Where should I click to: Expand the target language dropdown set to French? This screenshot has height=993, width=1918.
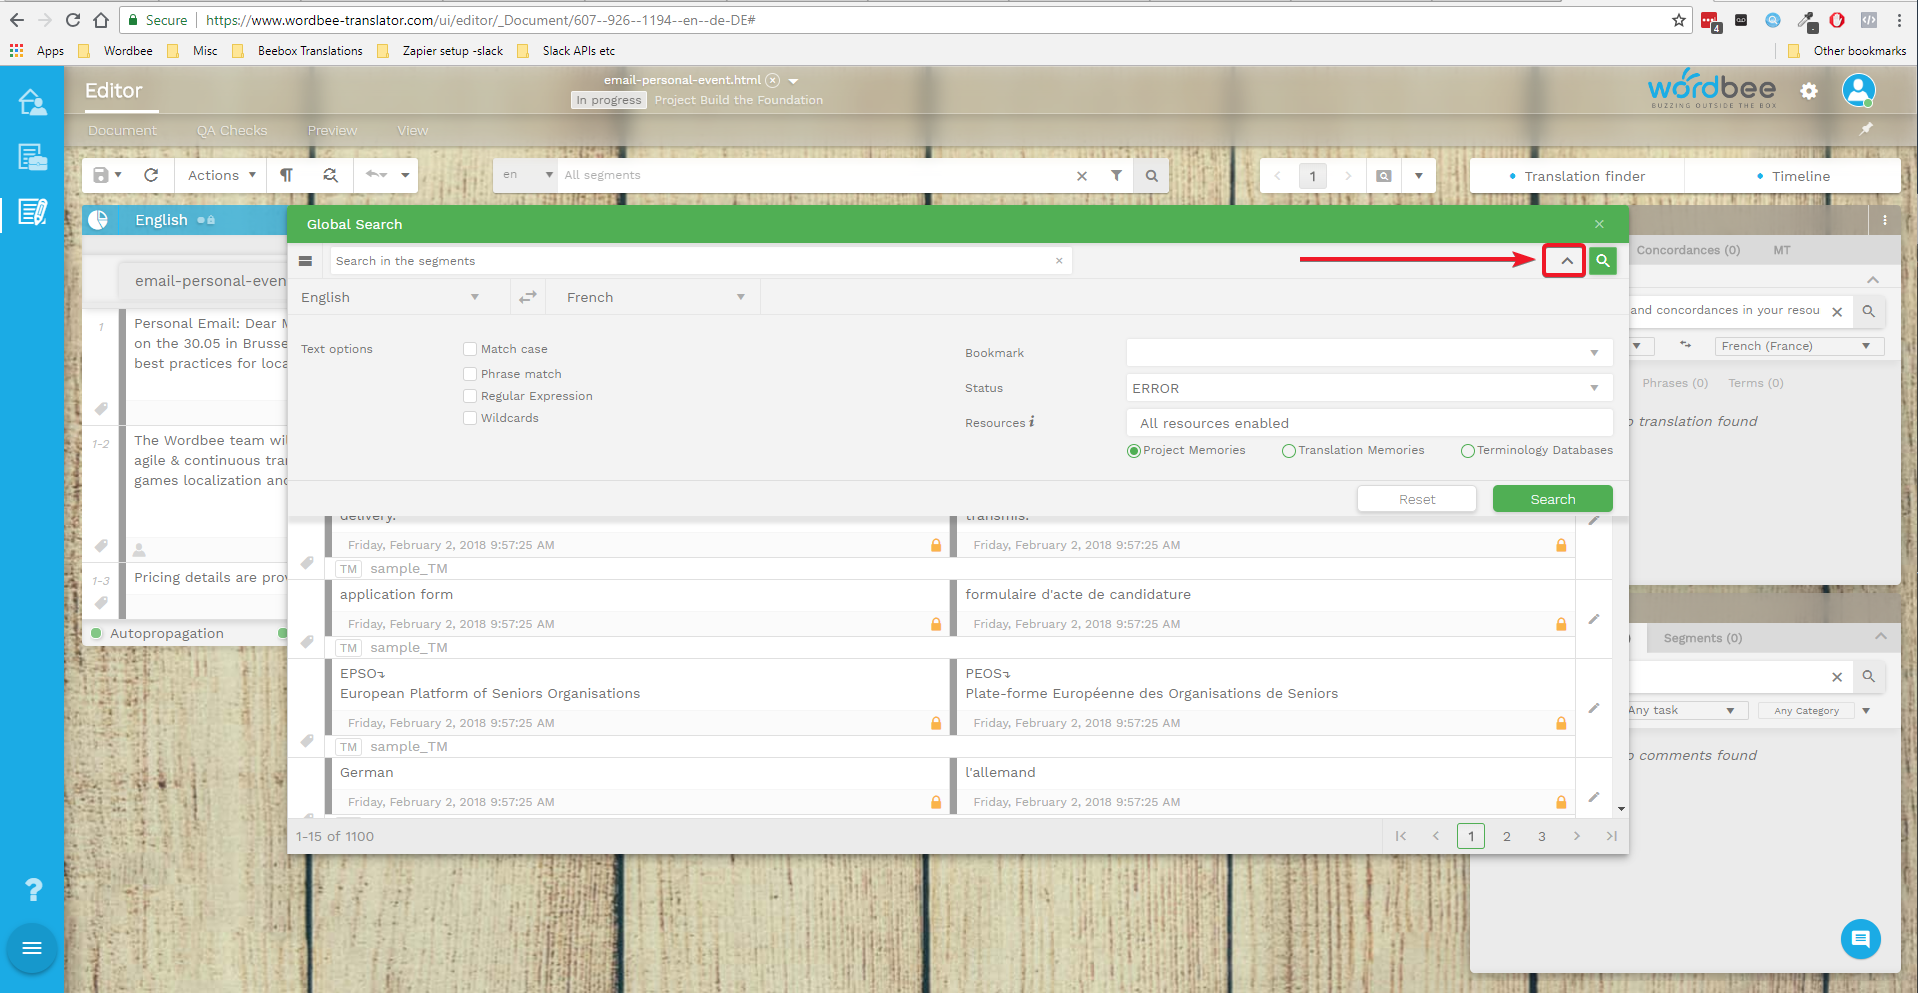click(x=740, y=296)
